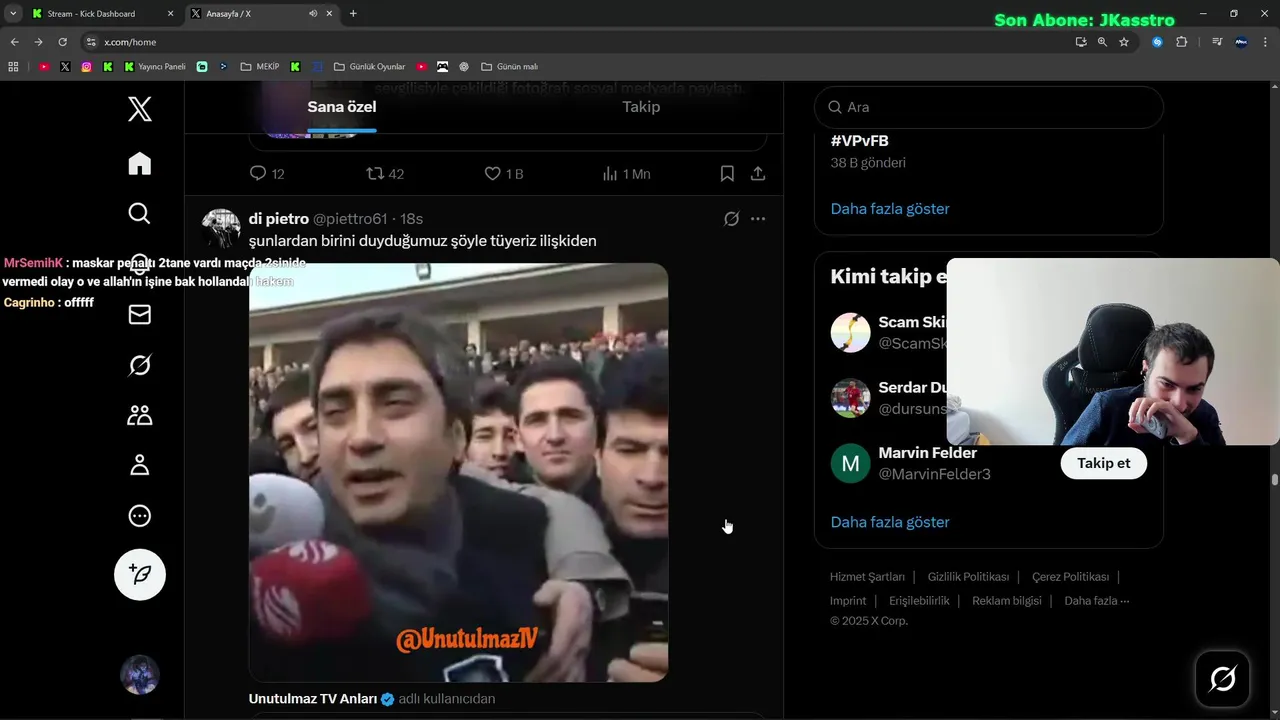Open Instagram bookmark in the bookmarks bar

tap(87, 67)
